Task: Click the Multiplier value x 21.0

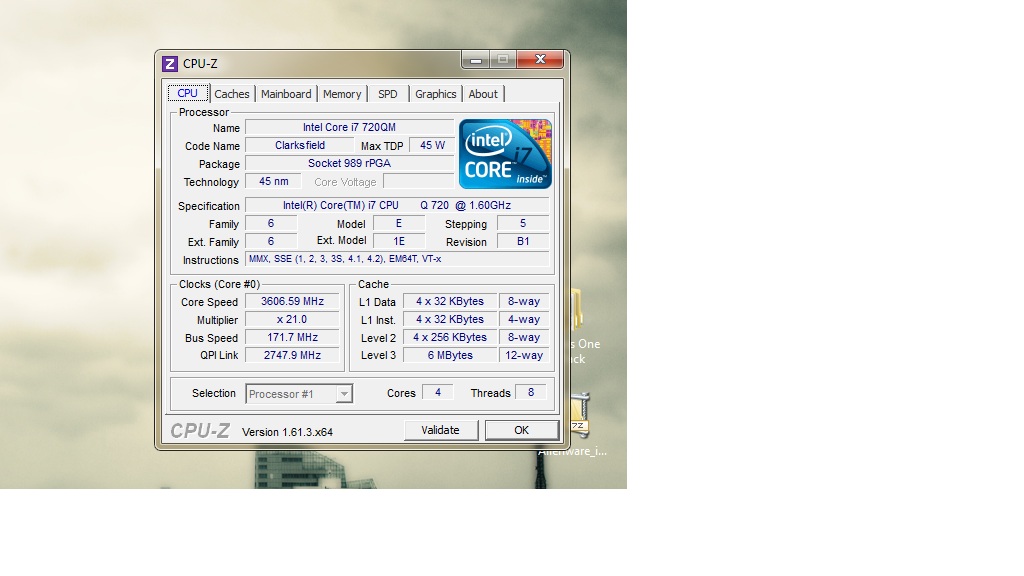Action: pyautogui.click(x=292, y=319)
